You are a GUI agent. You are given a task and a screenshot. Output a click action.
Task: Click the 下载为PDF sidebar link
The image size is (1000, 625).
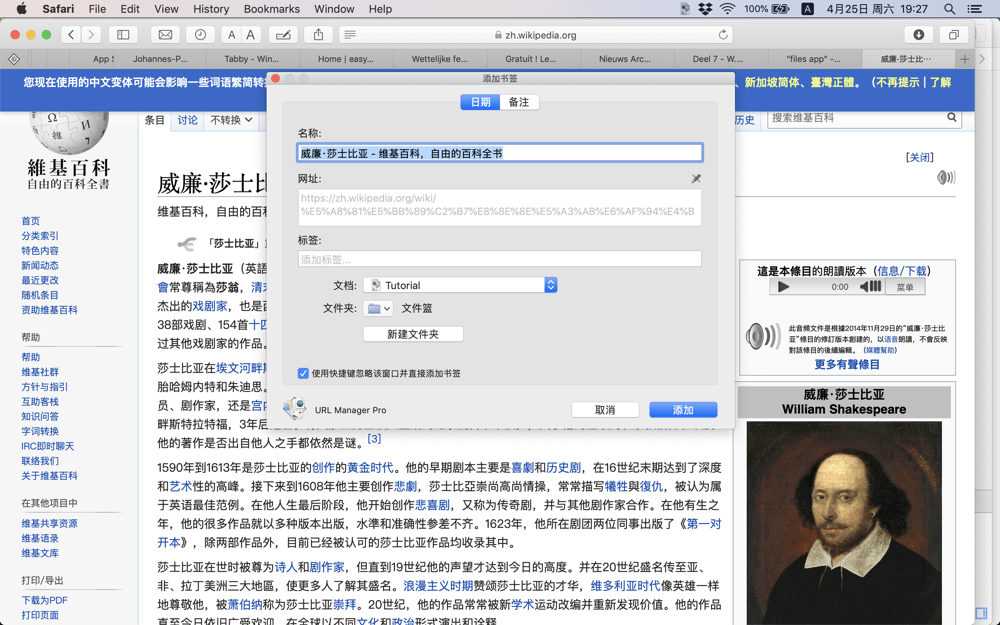pos(44,600)
